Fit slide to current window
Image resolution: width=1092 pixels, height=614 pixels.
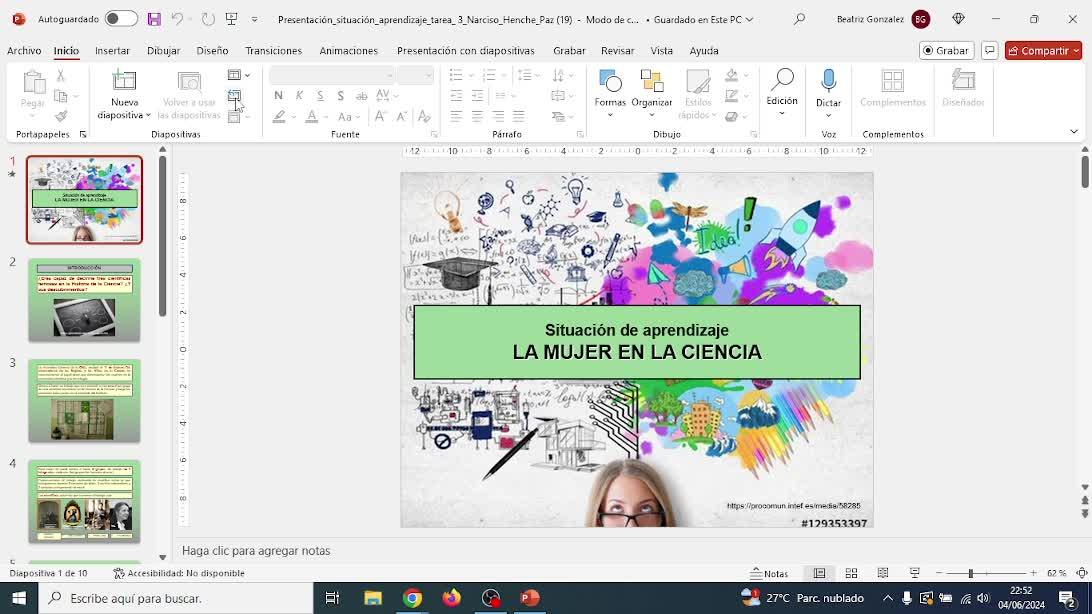pyautogui.click(x=1081, y=573)
